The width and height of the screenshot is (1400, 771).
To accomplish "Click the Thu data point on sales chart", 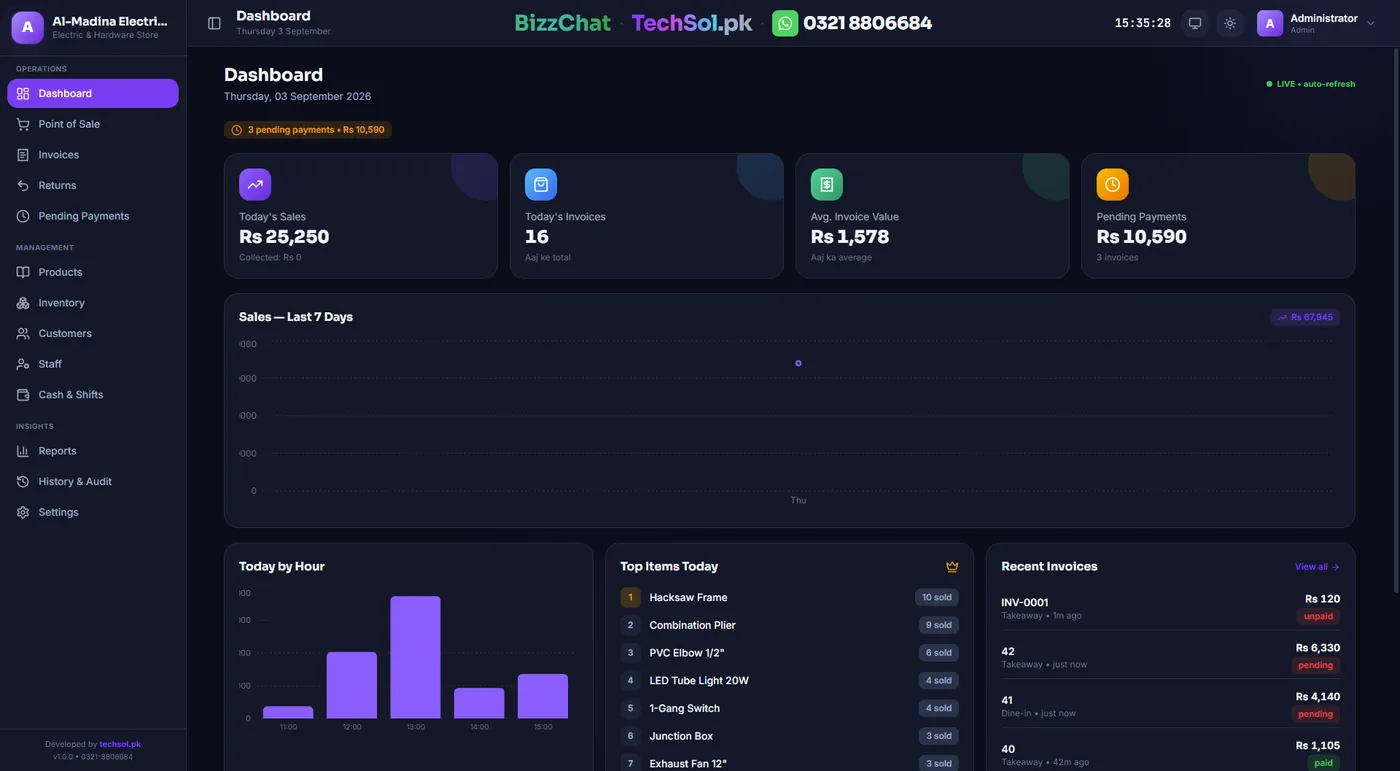I will click(x=798, y=363).
